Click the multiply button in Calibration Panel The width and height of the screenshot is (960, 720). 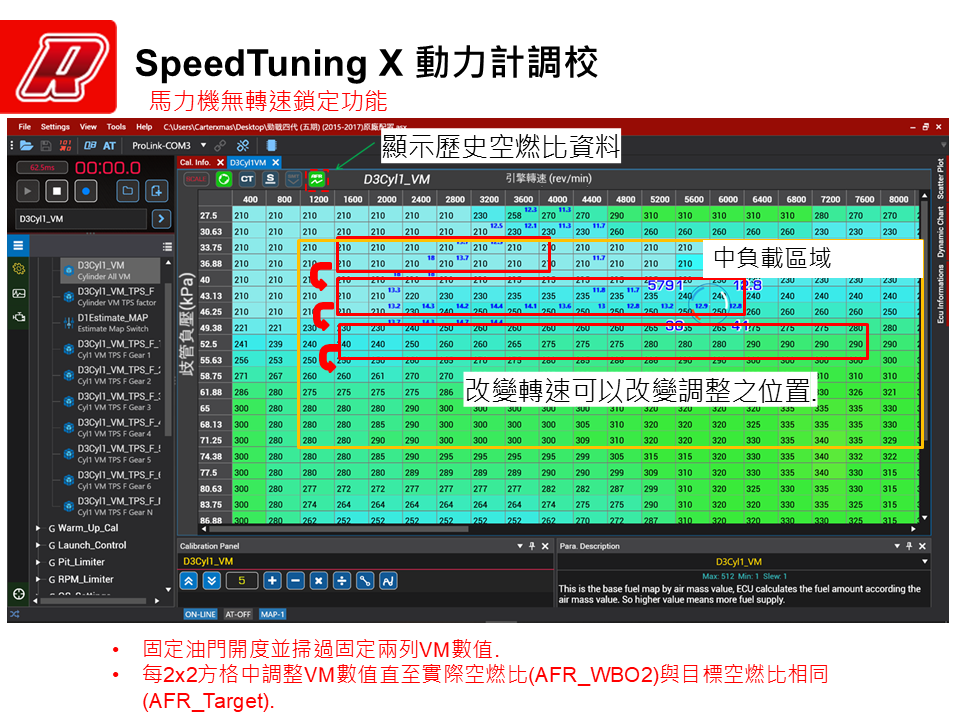318,580
